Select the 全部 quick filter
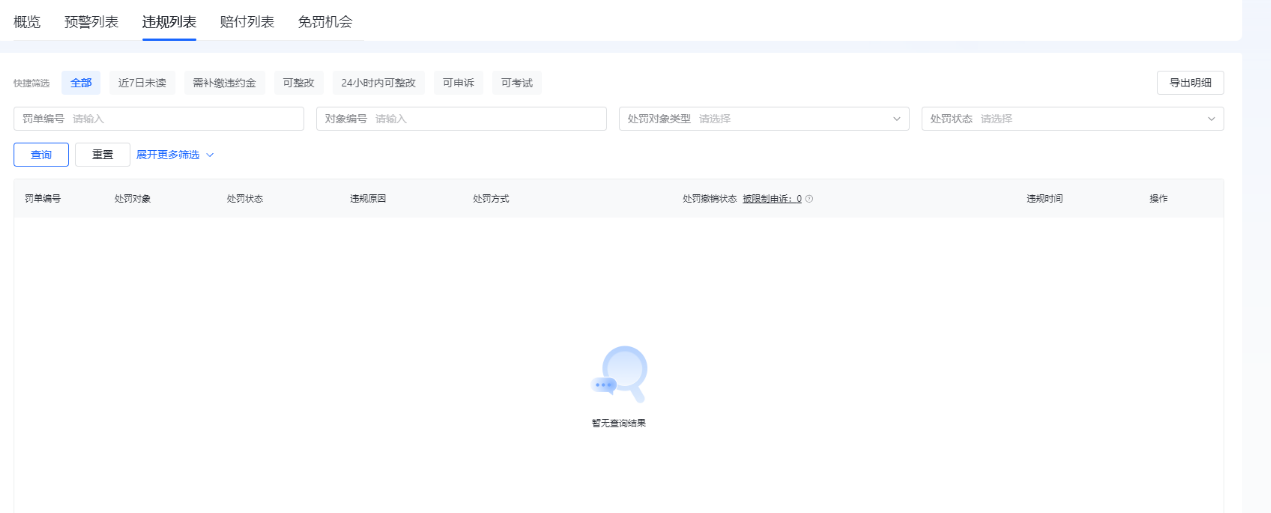Image resolution: width=1271 pixels, height=513 pixels. 81,83
